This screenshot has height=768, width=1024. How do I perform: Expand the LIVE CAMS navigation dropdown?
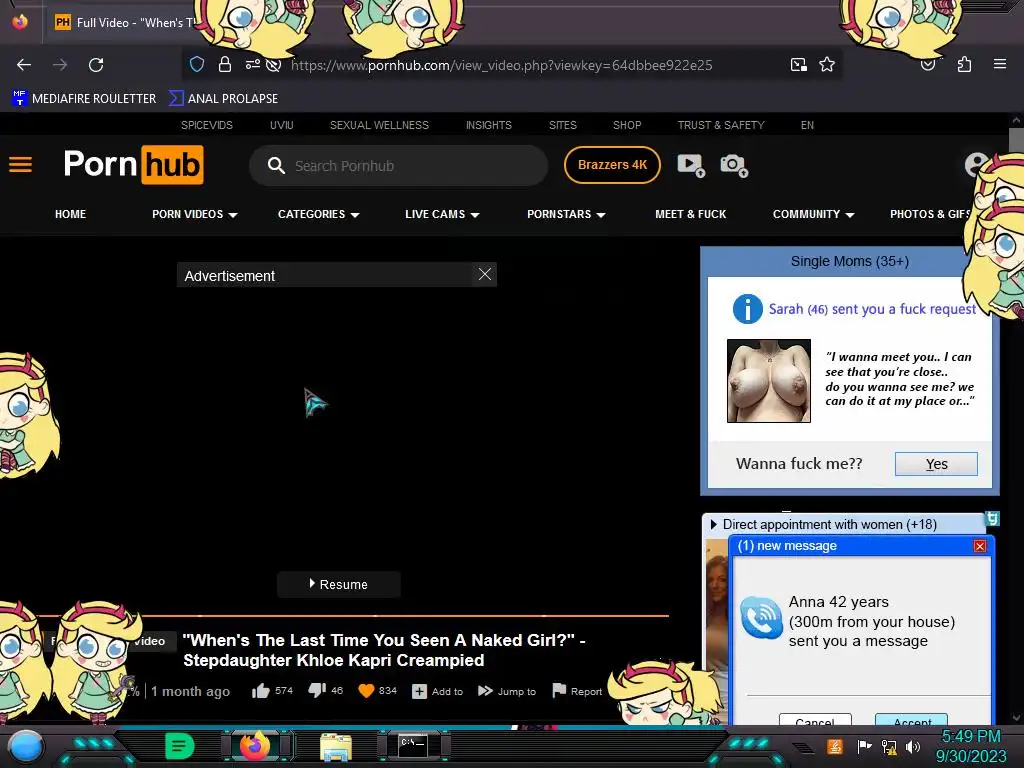coord(442,214)
